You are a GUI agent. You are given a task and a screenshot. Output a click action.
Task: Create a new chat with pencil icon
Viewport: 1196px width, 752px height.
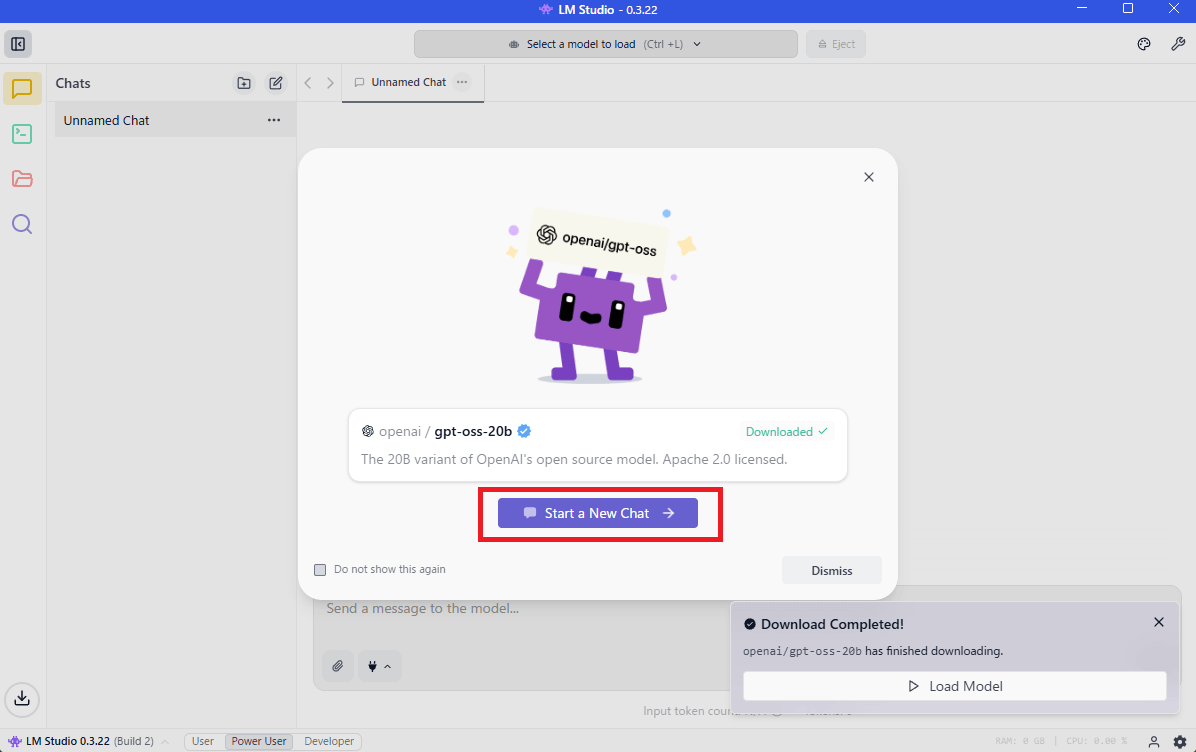(x=275, y=83)
